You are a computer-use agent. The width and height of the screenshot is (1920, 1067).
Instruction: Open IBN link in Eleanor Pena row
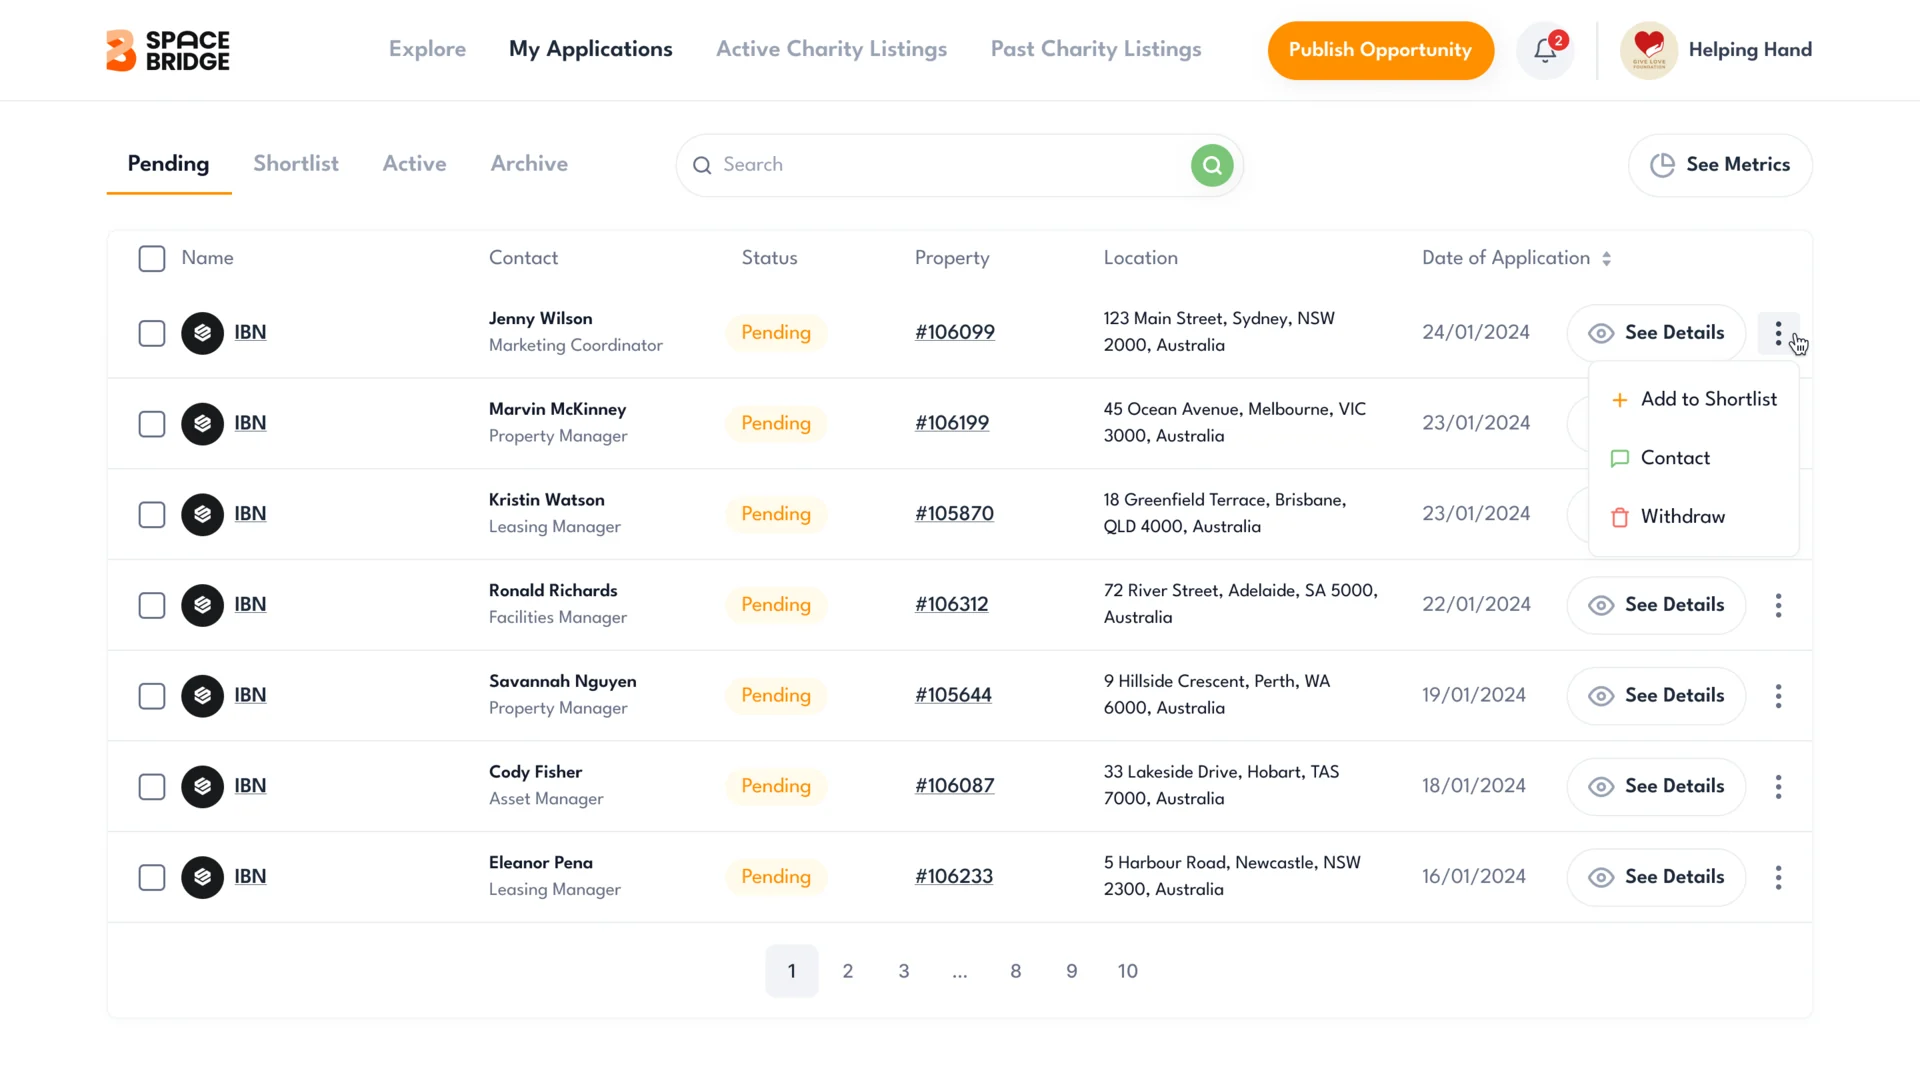[x=250, y=877]
